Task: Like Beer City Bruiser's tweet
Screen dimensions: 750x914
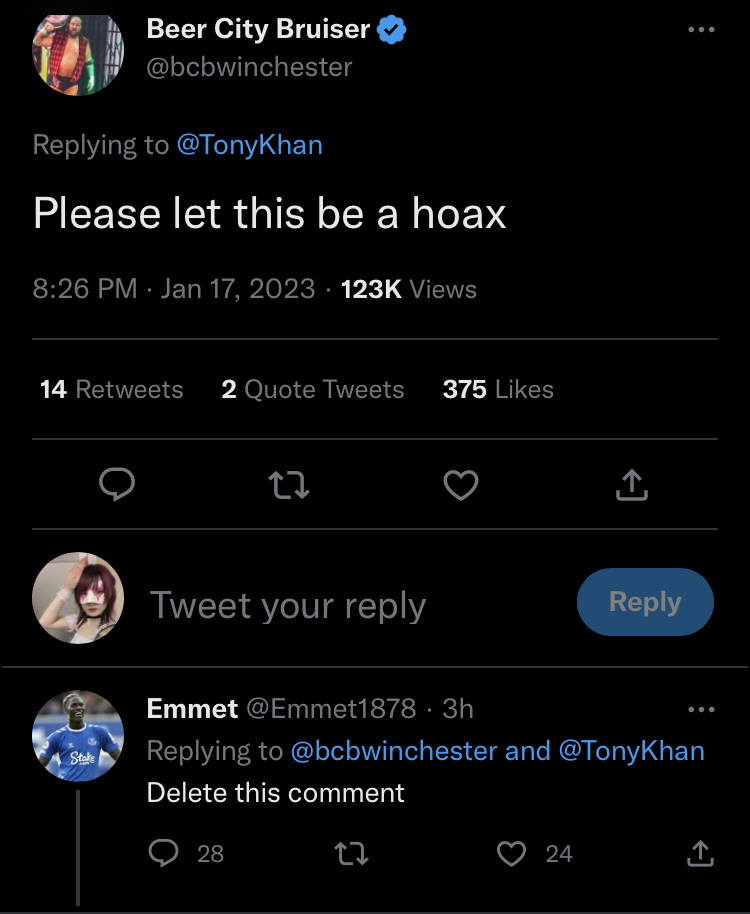Action: [x=461, y=485]
